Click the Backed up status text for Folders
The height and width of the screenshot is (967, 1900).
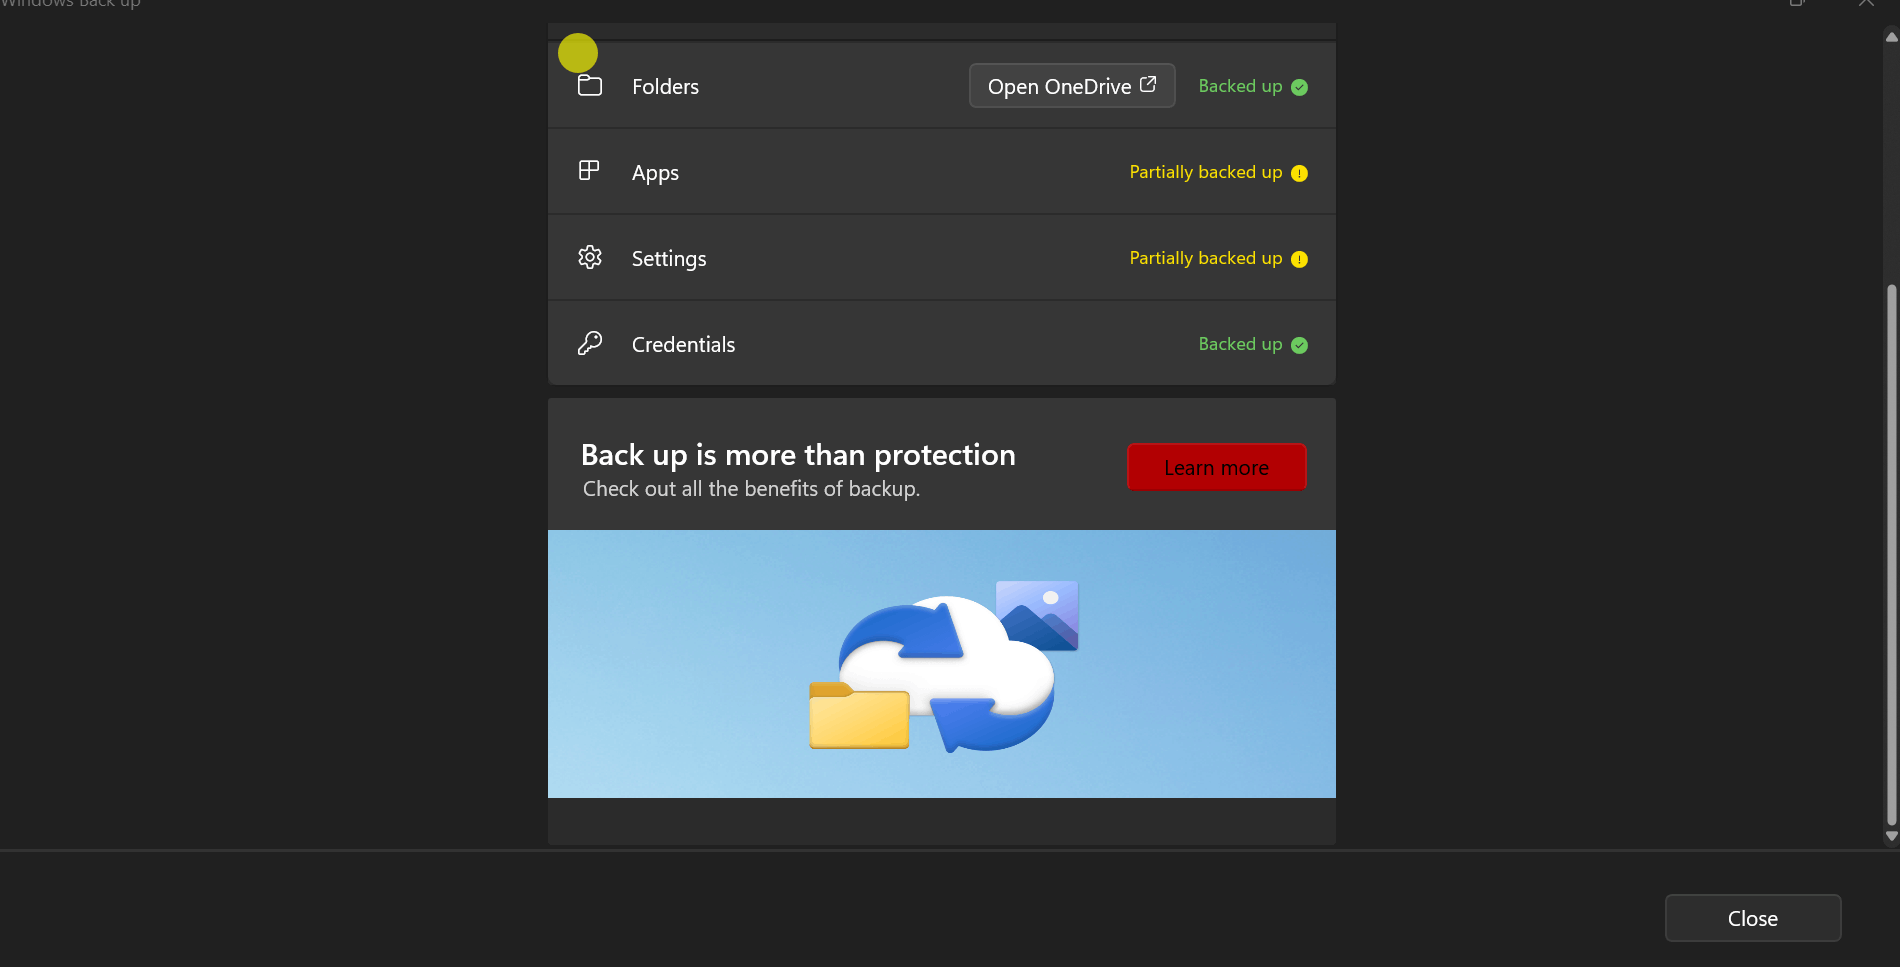coord(1242,86)
